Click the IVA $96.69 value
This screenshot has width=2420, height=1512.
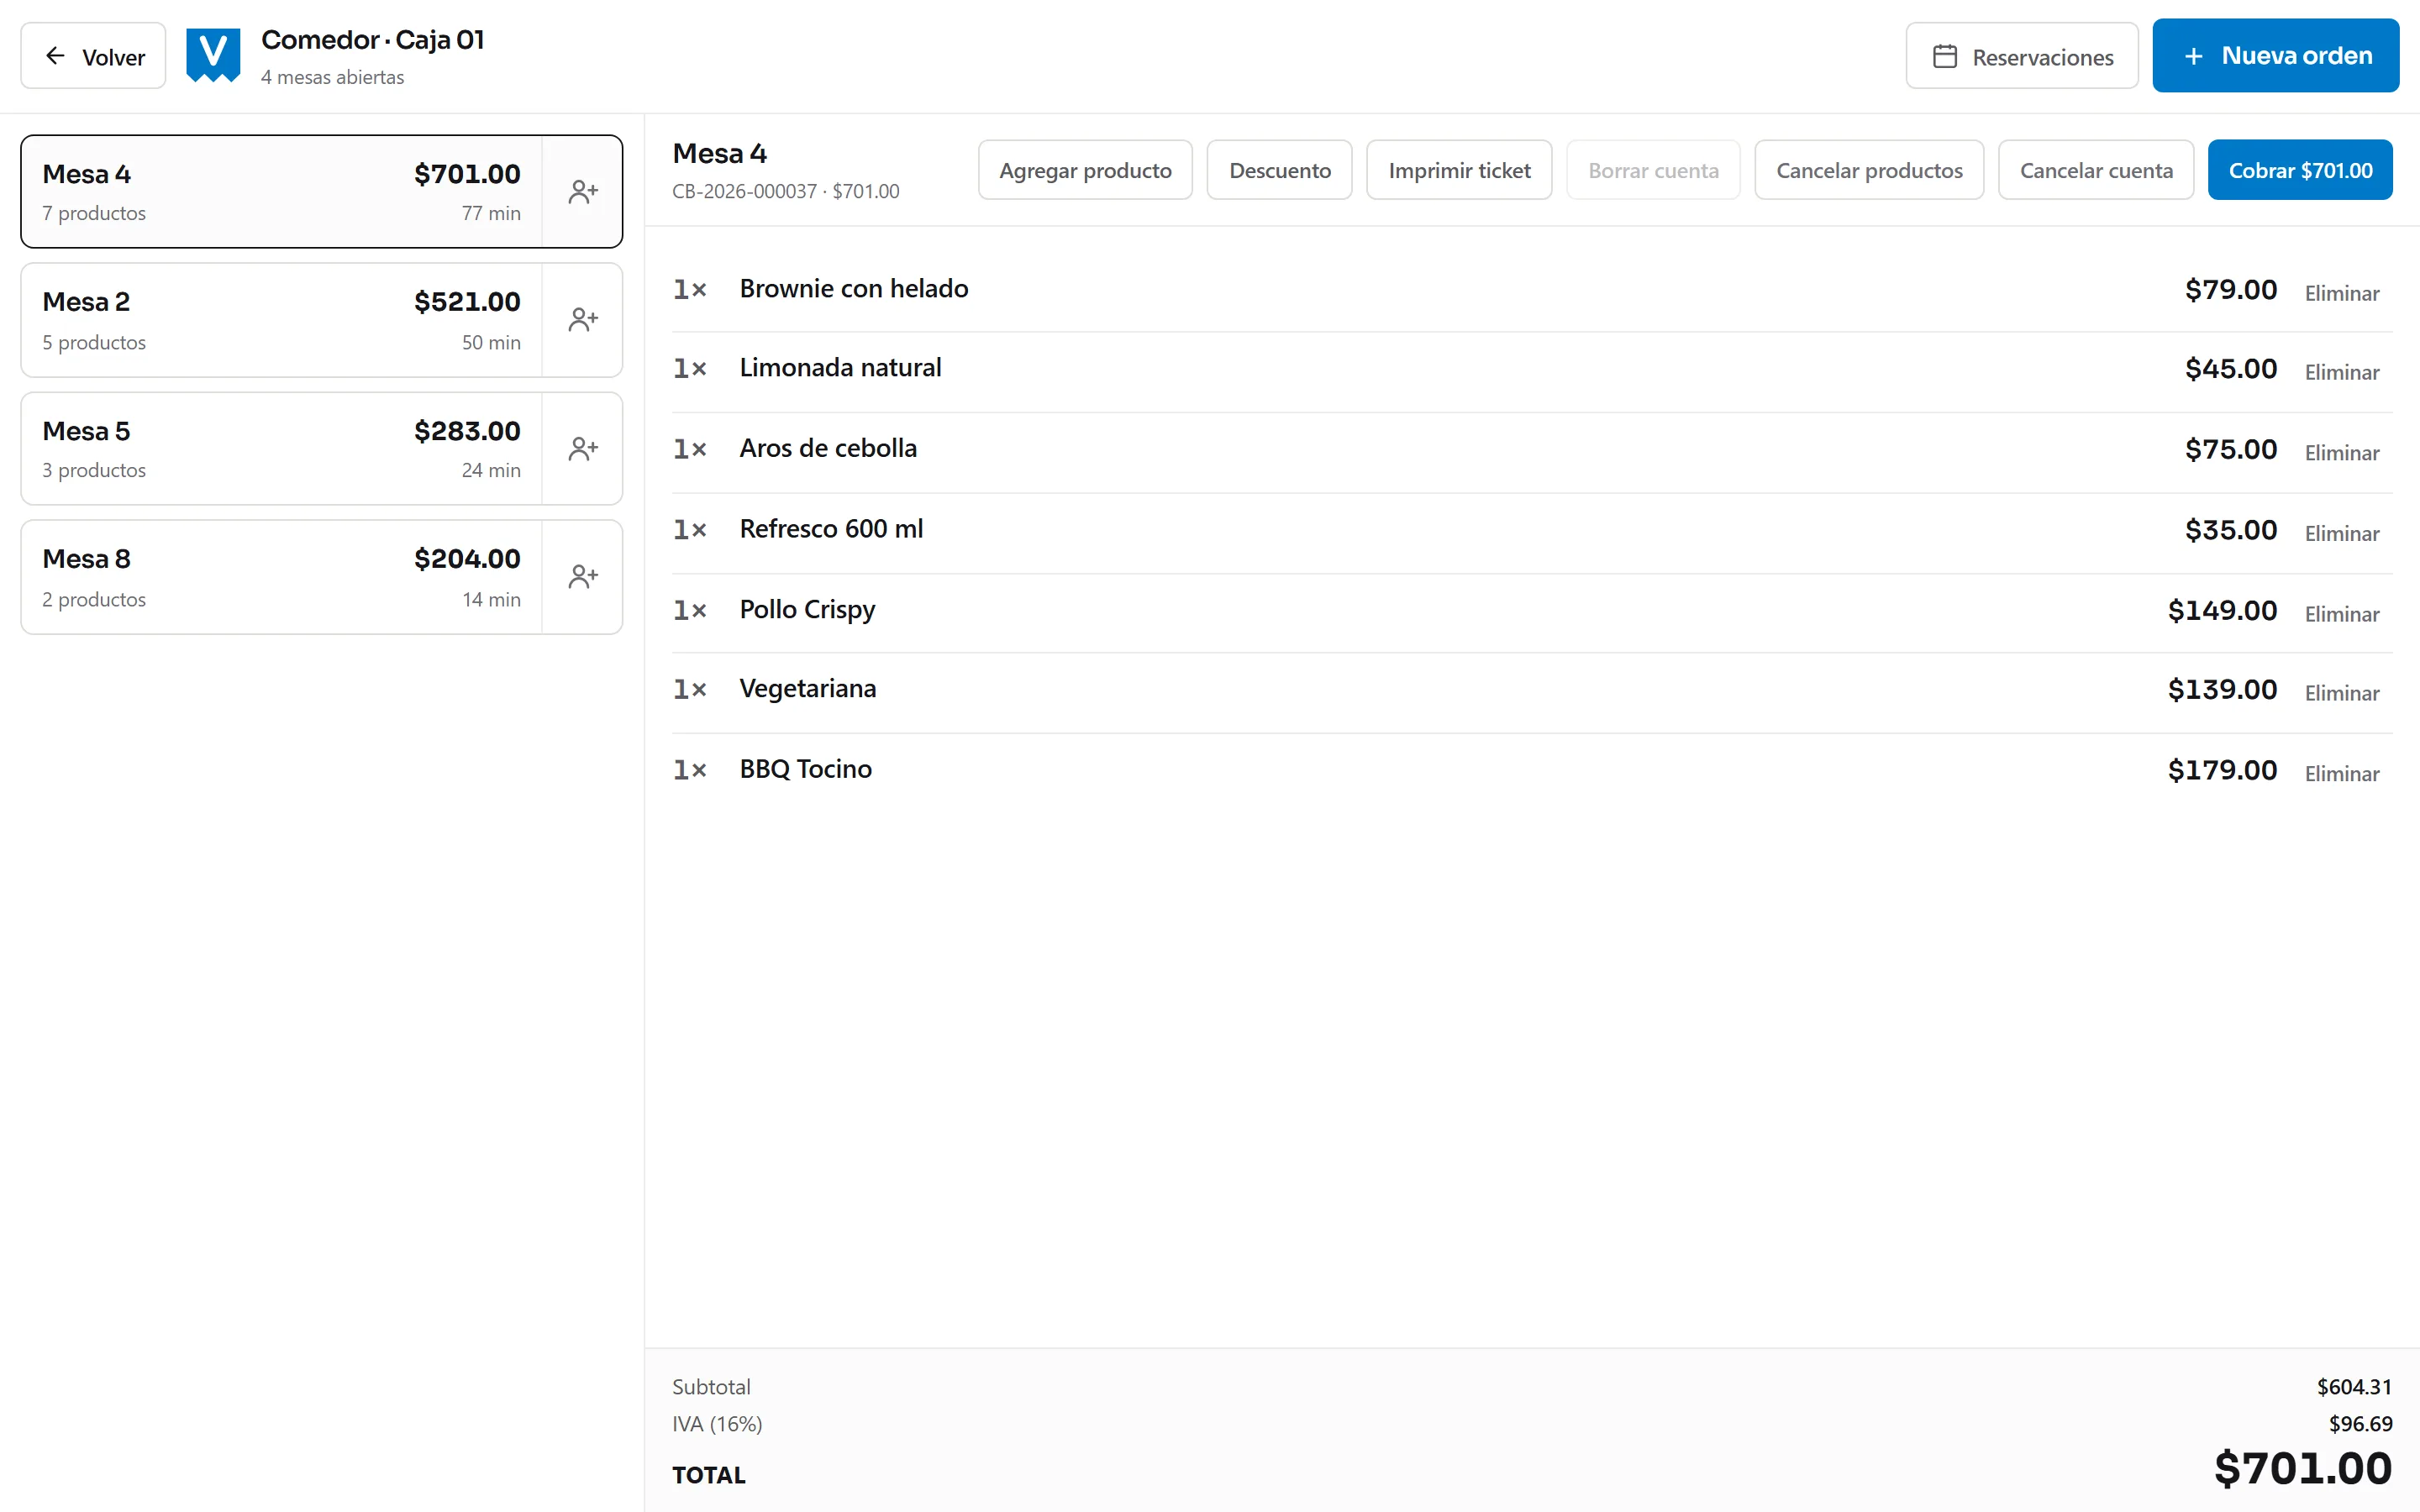click(x=2360, y=1424)
